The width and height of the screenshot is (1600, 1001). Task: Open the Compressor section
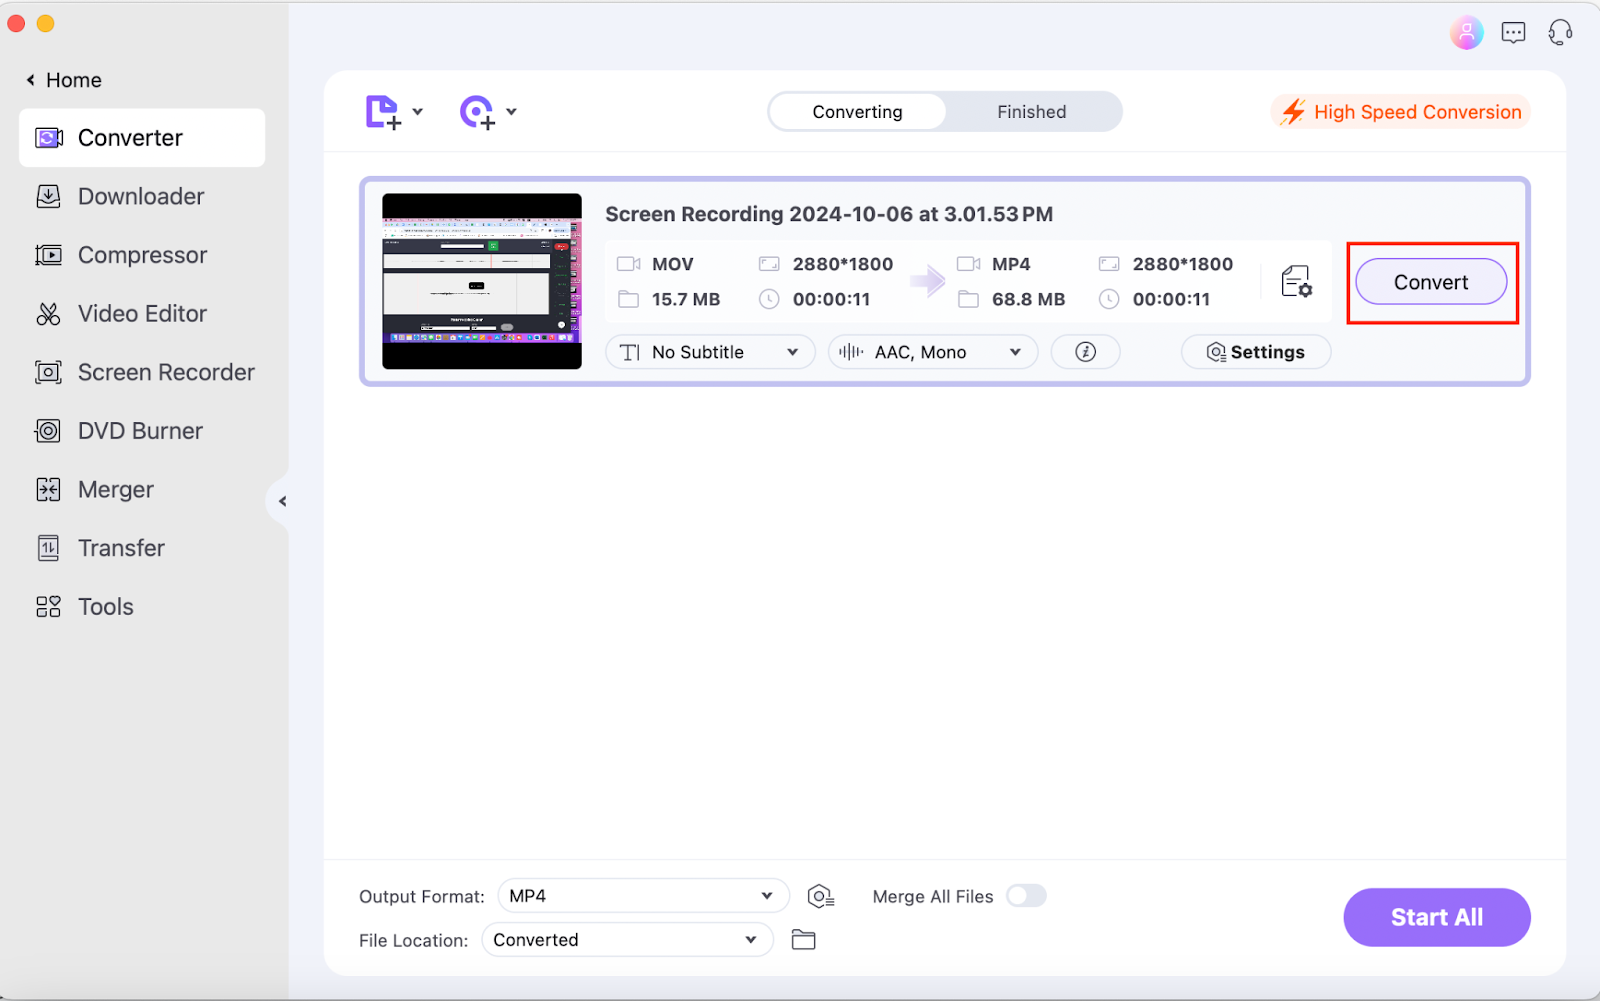tap(142, 255)
